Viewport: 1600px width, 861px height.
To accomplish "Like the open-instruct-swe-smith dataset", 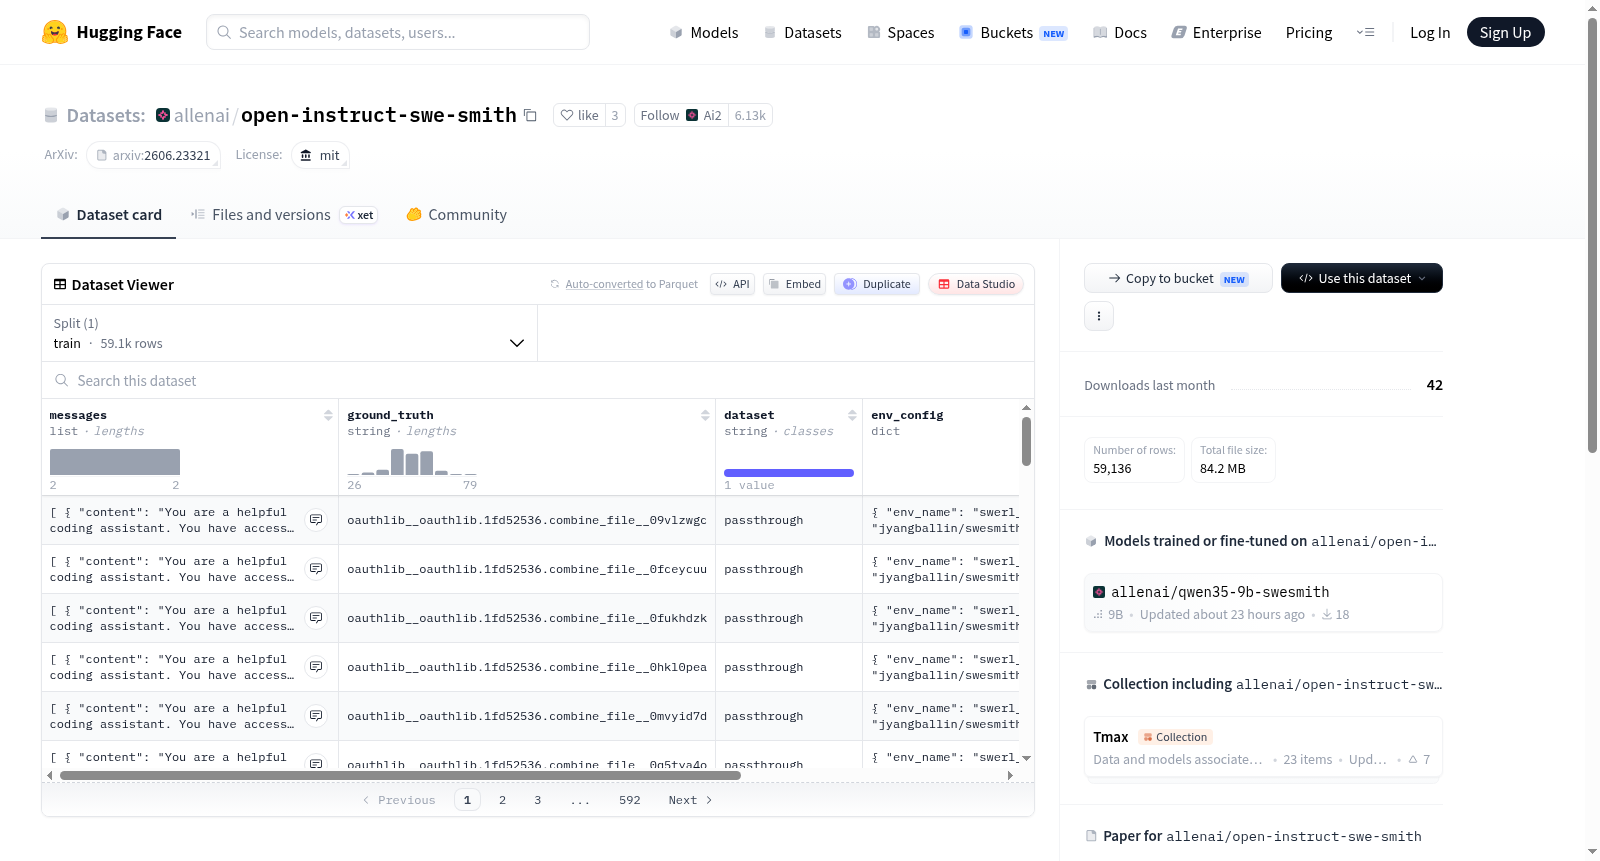I will click(x=579, y=116).
